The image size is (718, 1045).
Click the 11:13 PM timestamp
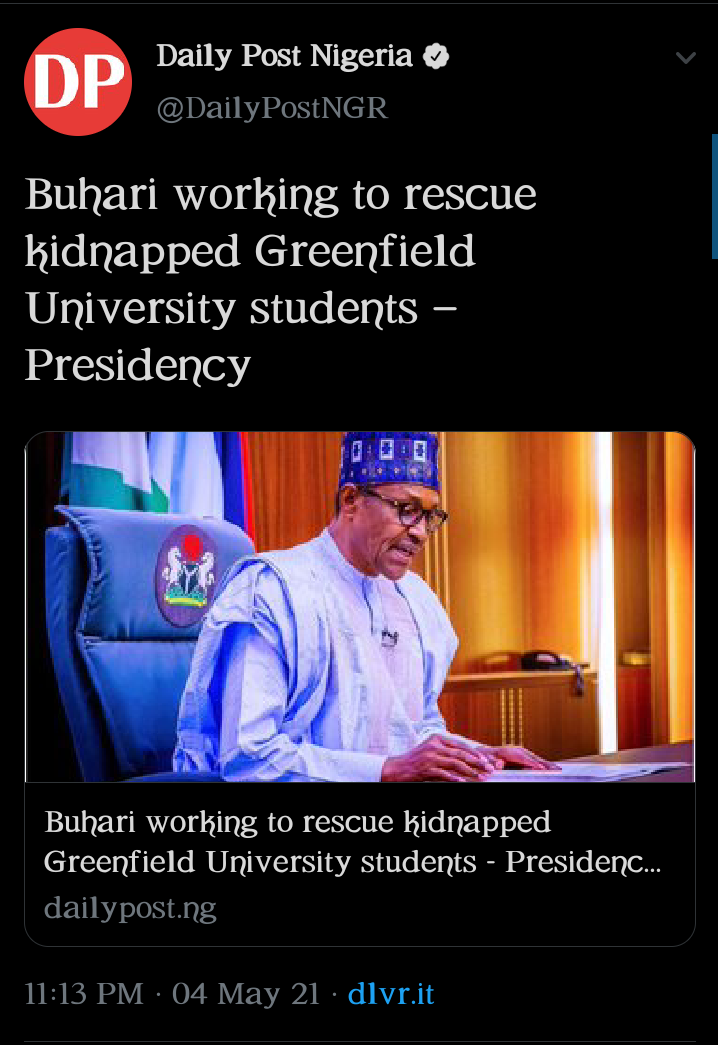[84, 994]
